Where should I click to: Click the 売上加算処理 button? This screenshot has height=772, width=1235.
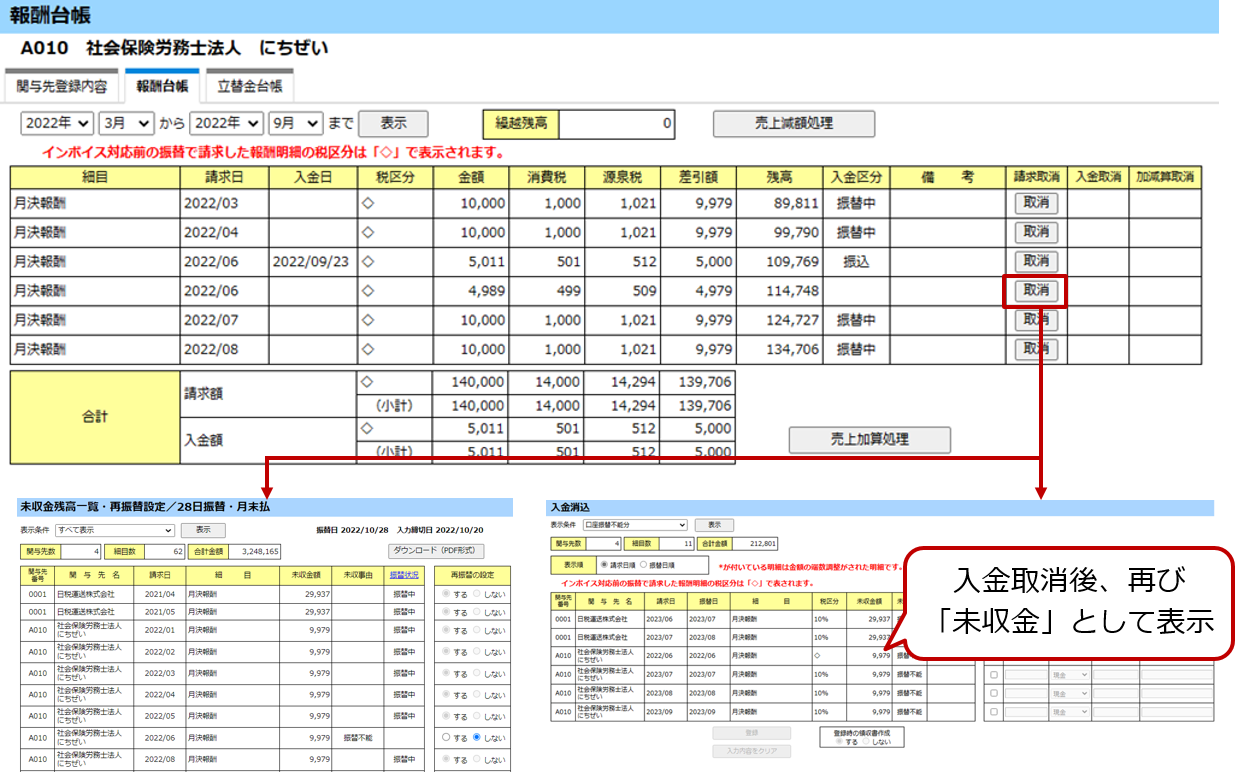[x=869, y=440]
